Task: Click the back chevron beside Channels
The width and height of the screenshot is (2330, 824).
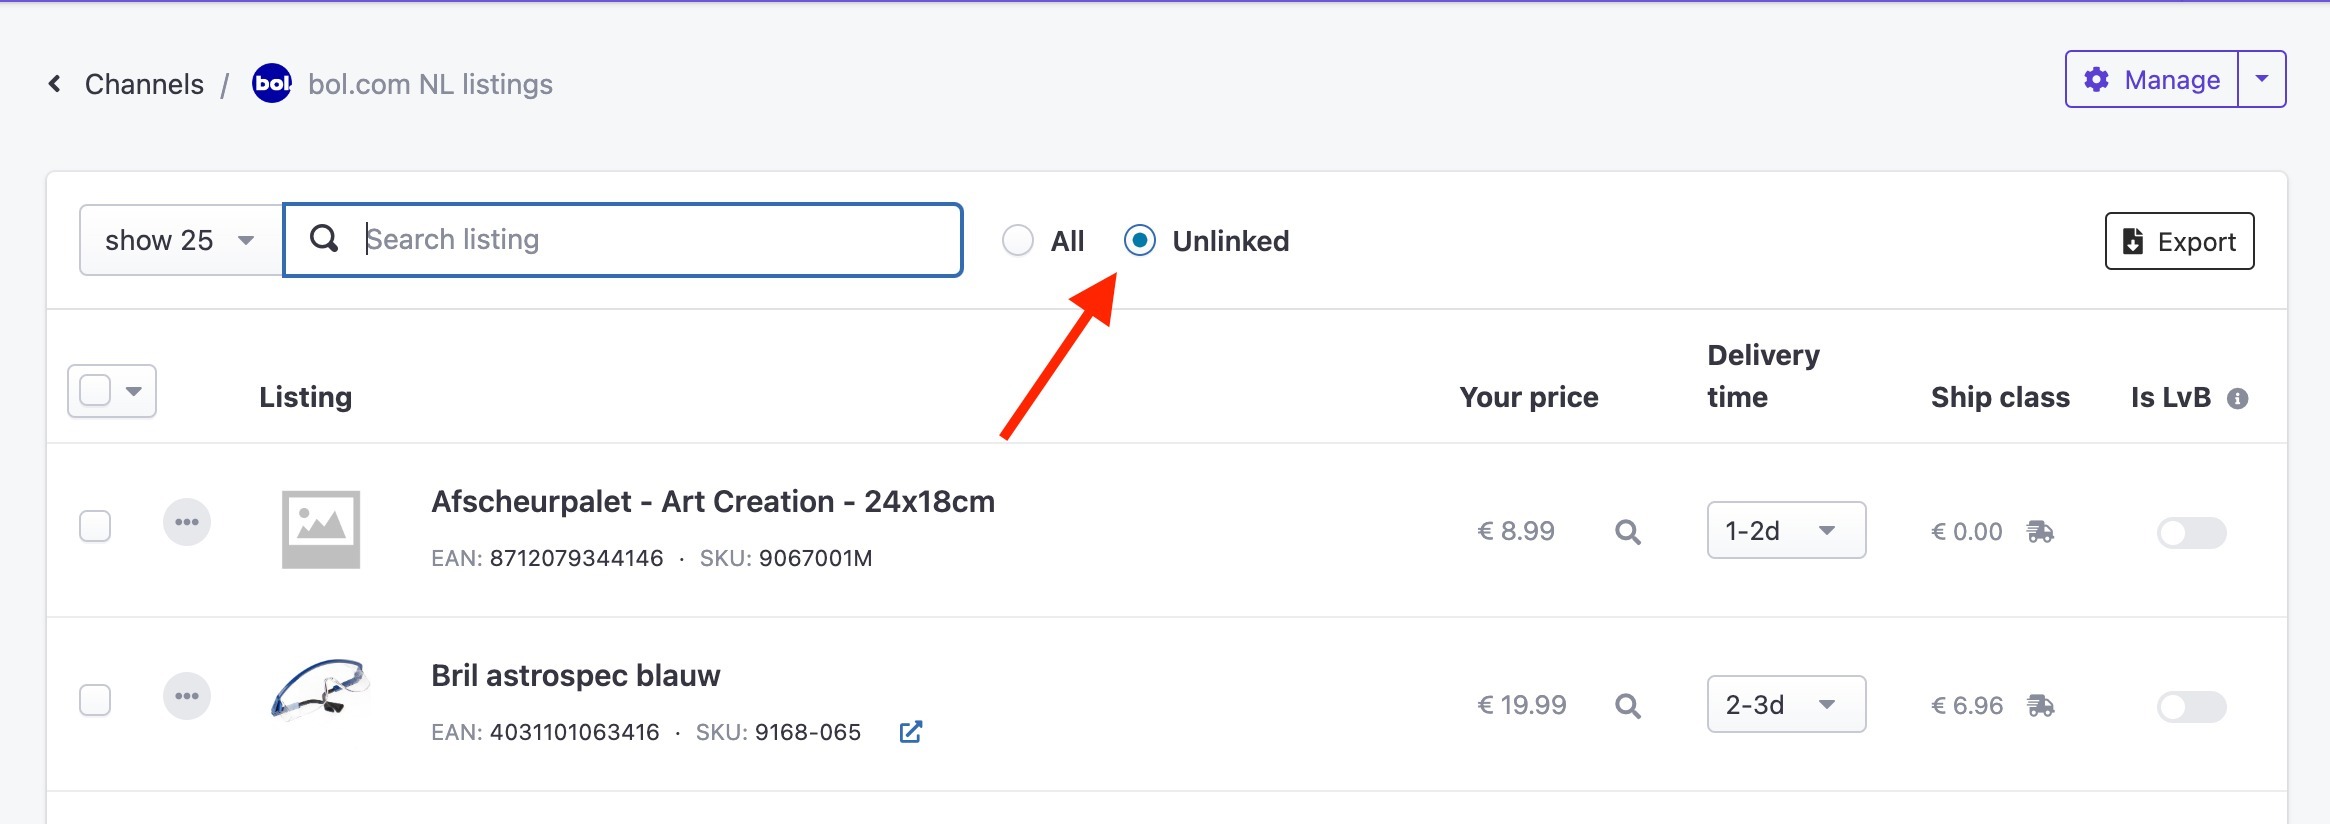Action: click(55, 84)
